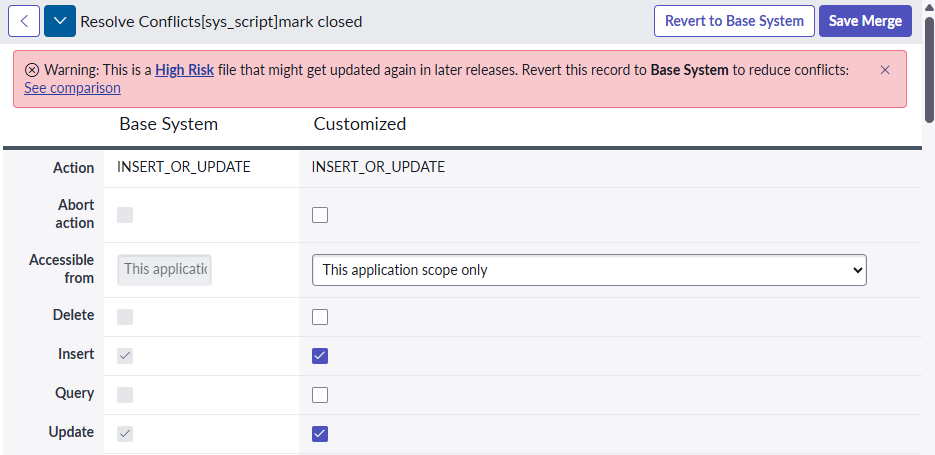The height and width of the screenshot is (455, 935).
Task: Click the Save Merge button
Action: coord(865,21)
